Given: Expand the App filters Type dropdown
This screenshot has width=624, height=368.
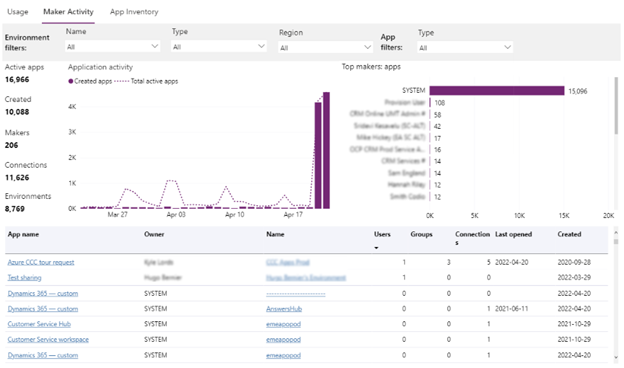Looking at the screenshot, I should click(x=465, y=48).
